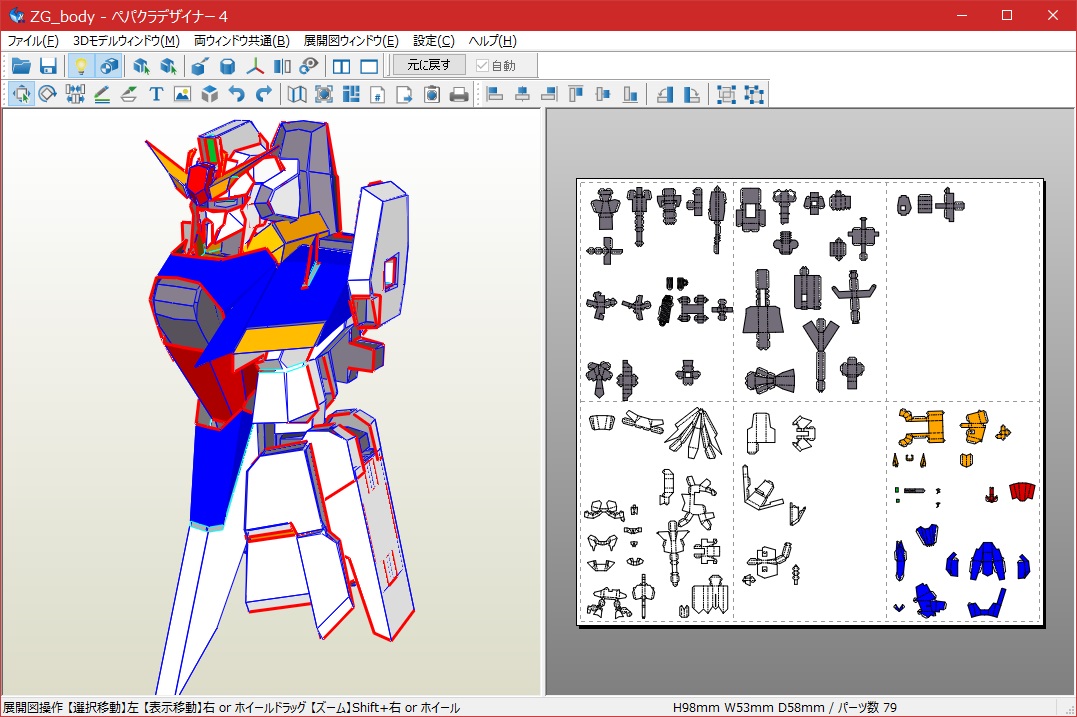Image resolution: width=1077 pixels, height=717 pixels.
Task: Undo with the left curved arrow
Action: pyautogui.click(x=237, y=94)
